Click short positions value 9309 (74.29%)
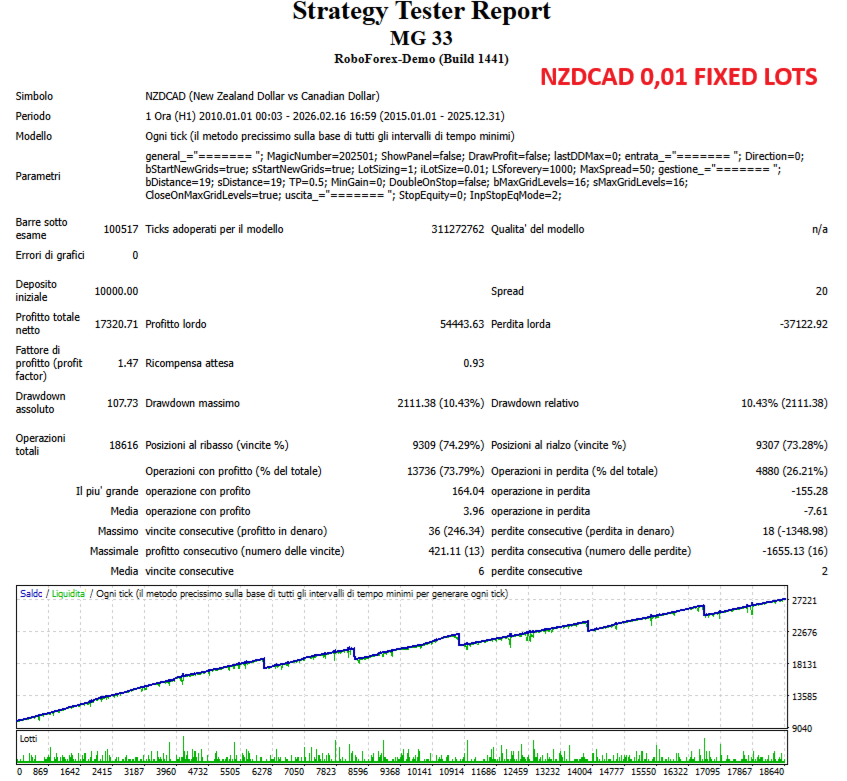847x781 pixels. (x=448, y=445)
